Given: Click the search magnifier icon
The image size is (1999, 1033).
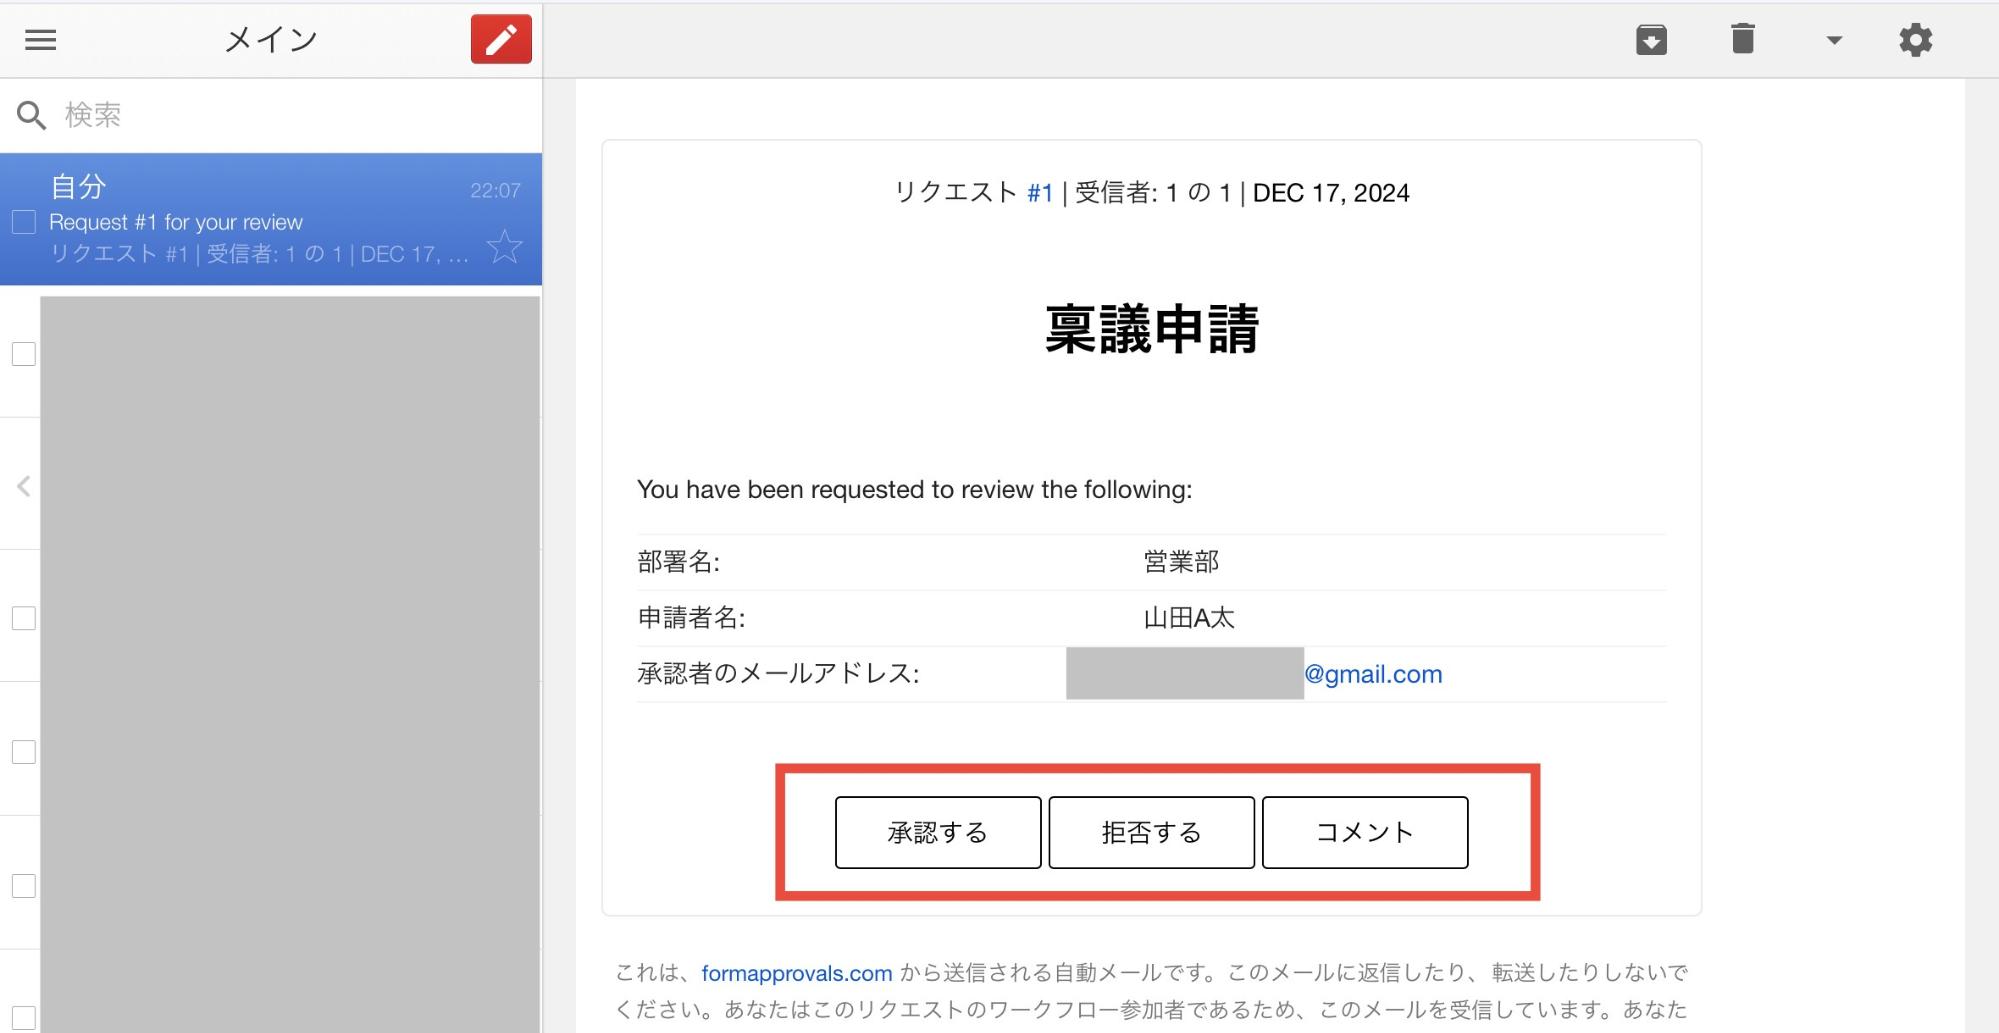Looking at the screenshot, I should [31, 115].
